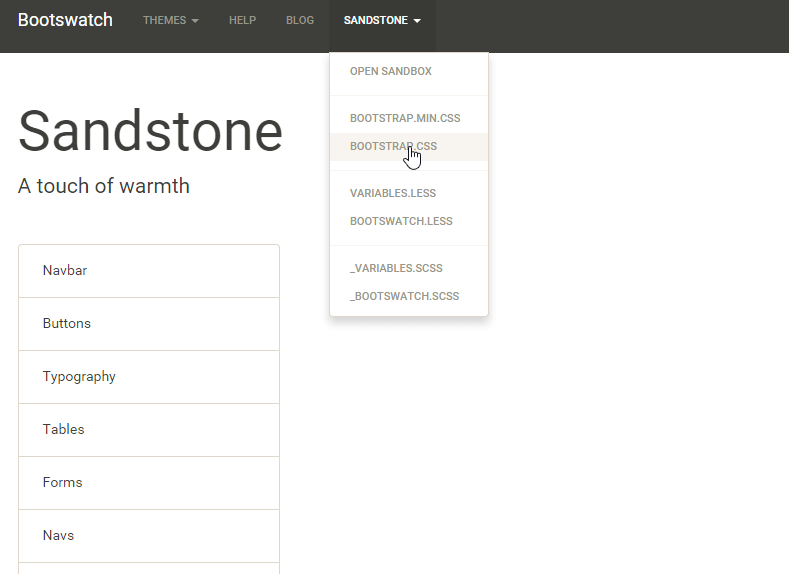Collapse the Sandstone dropdown menu
789x574 pixels.
(x=382, y=20)
